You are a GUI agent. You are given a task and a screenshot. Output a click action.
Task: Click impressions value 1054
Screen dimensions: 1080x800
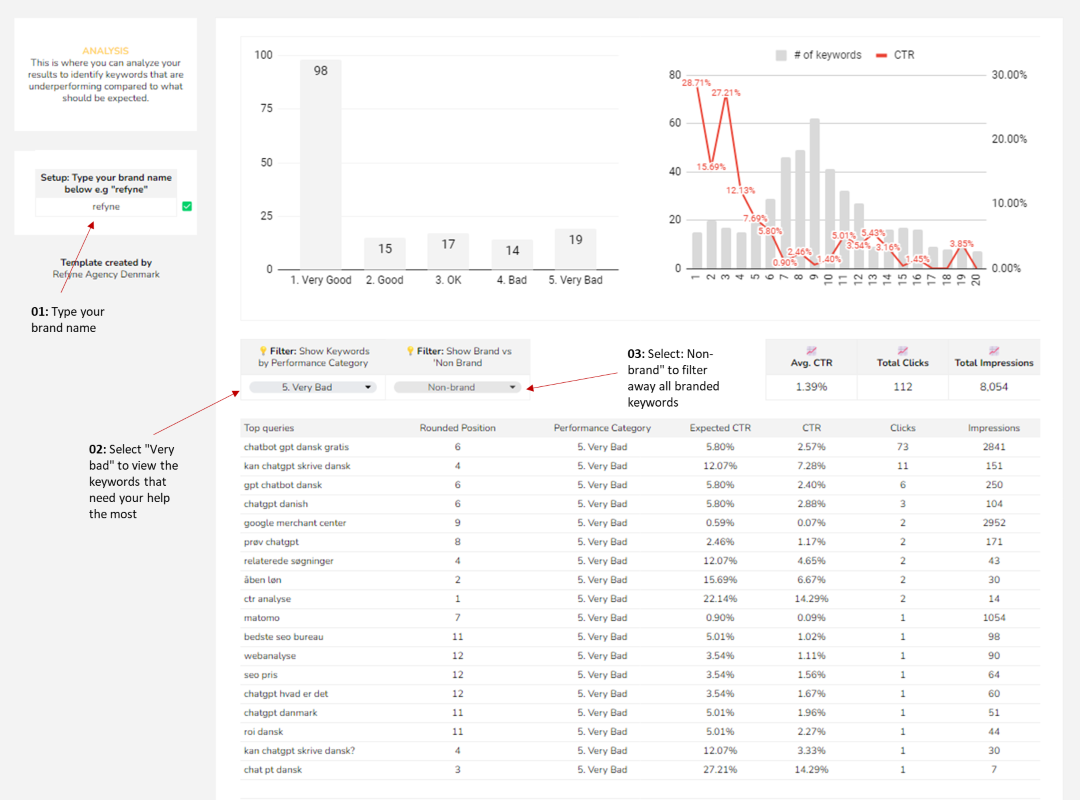(x=993, y=617)
